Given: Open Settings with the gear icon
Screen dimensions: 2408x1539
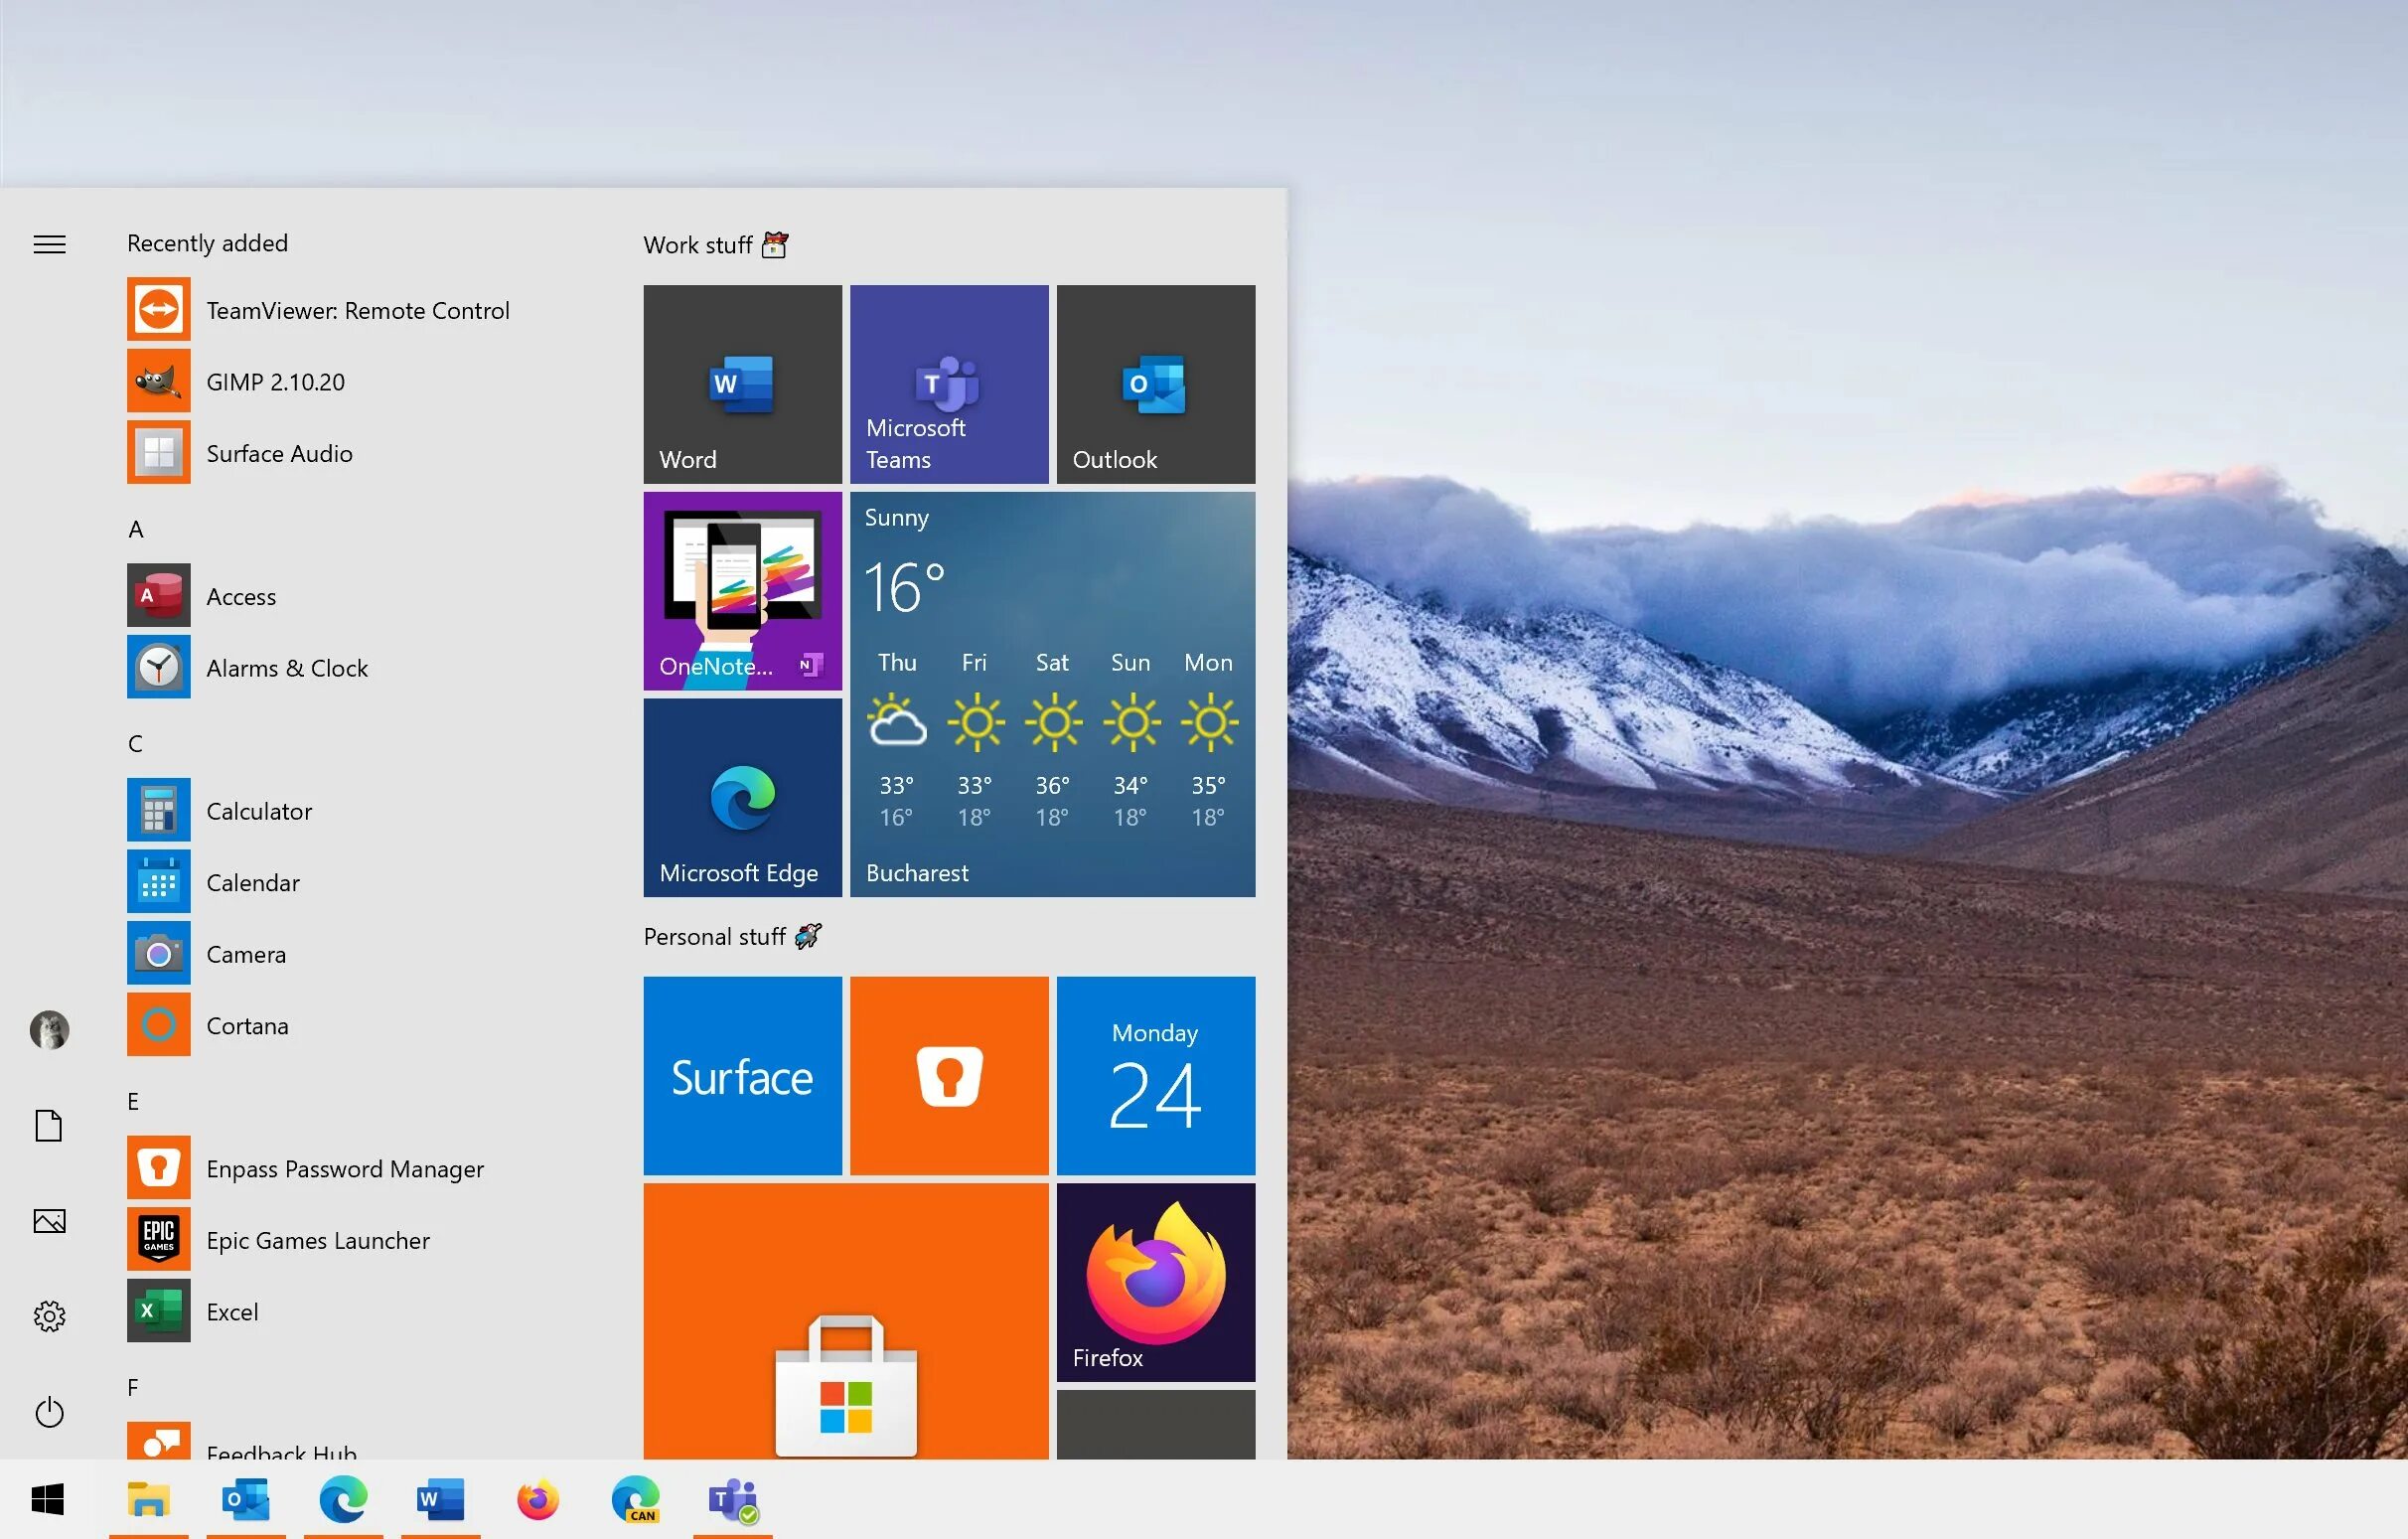Looking at the screenshot, I should 49,1316.
